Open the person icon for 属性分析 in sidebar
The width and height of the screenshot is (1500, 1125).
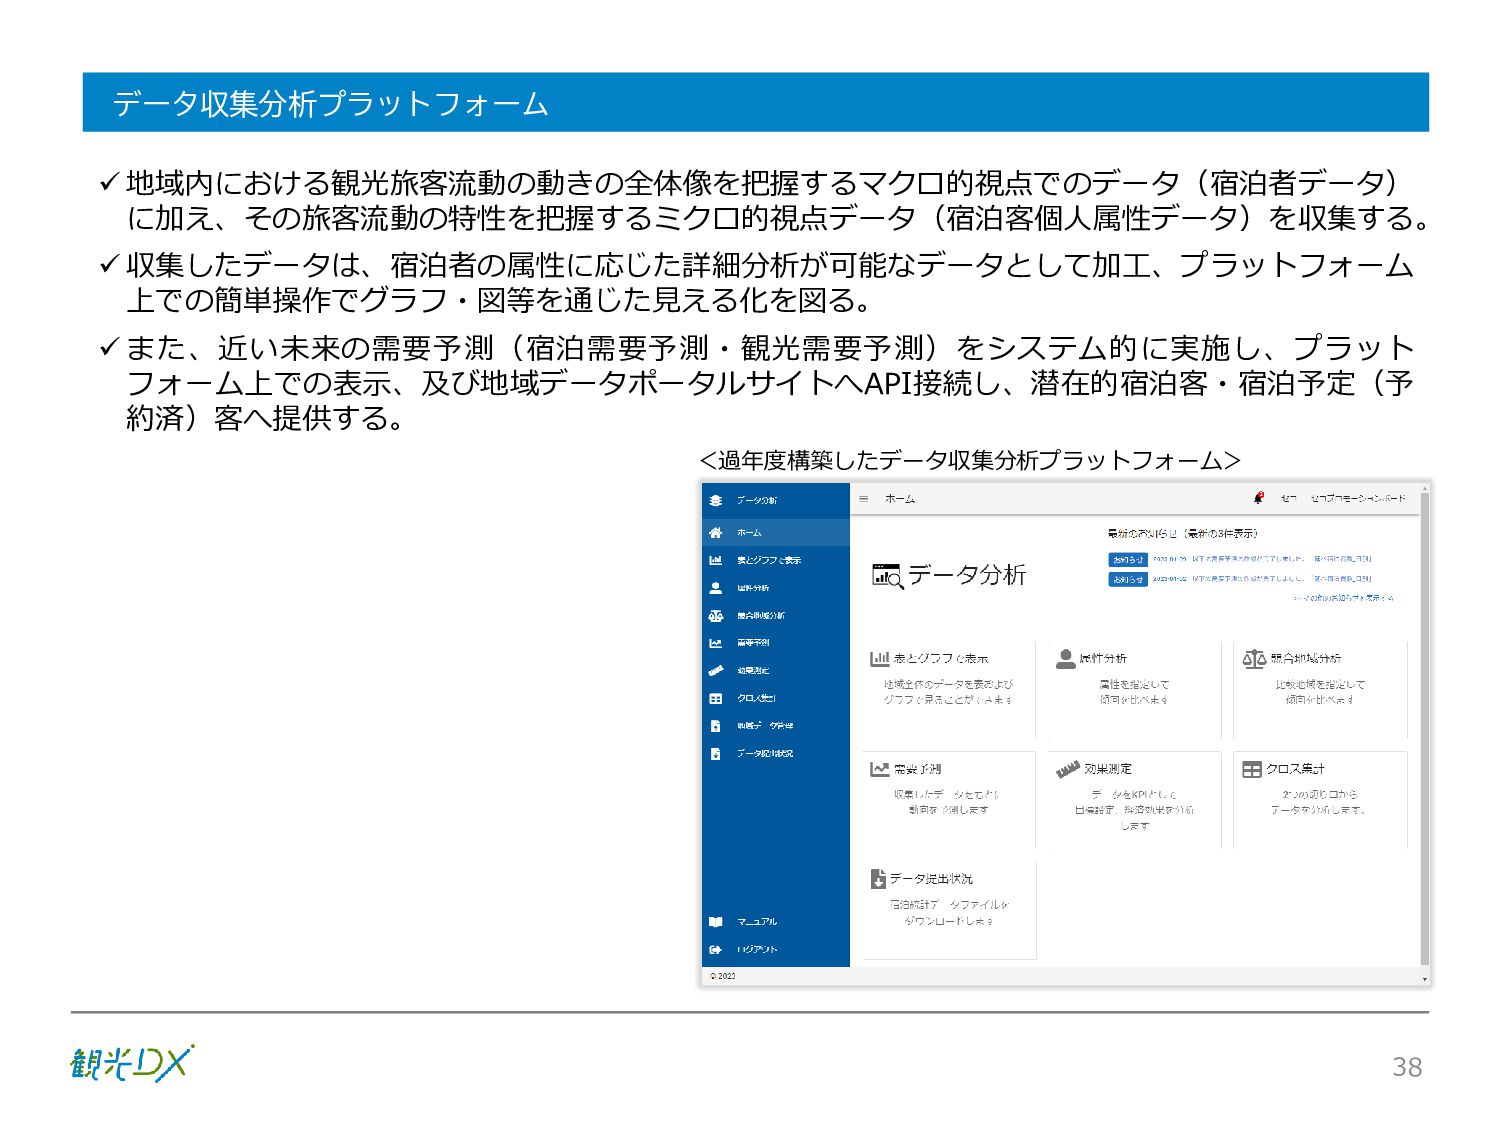point(715,588)
